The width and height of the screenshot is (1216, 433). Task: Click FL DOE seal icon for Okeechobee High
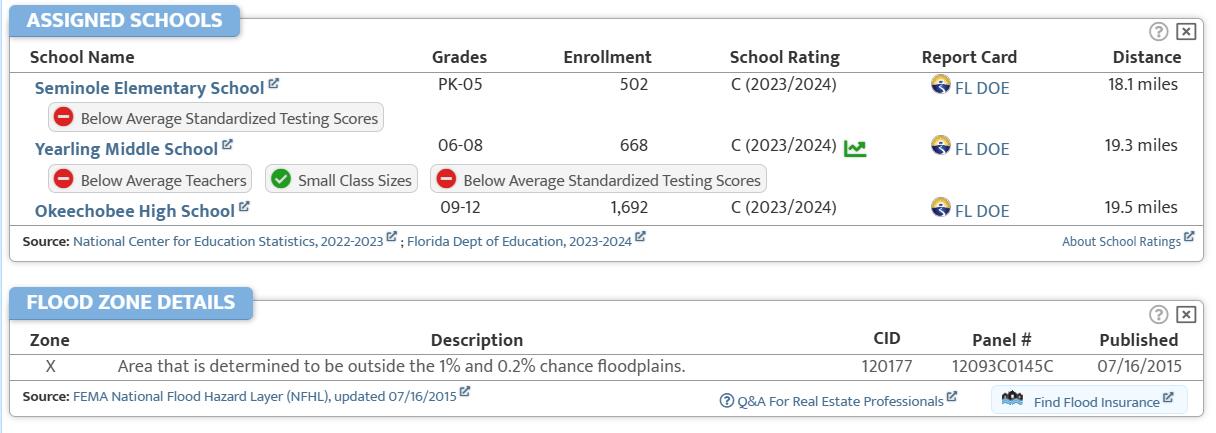940,208
